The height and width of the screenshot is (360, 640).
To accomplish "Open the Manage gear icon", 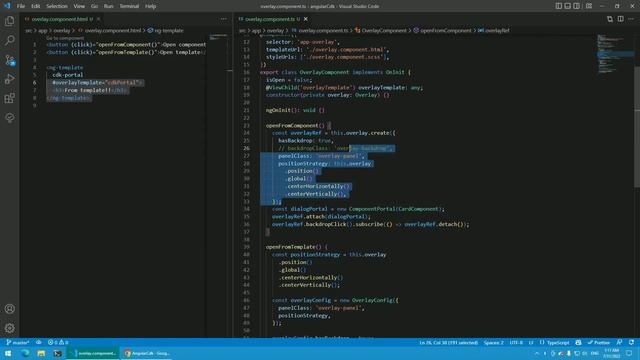I will click(9, 328).
